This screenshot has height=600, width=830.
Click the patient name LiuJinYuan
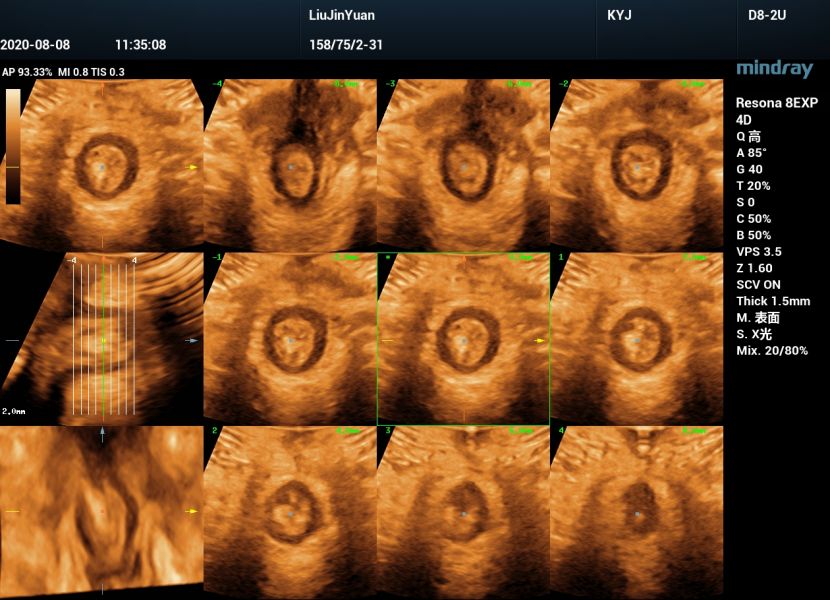(342, 16)
